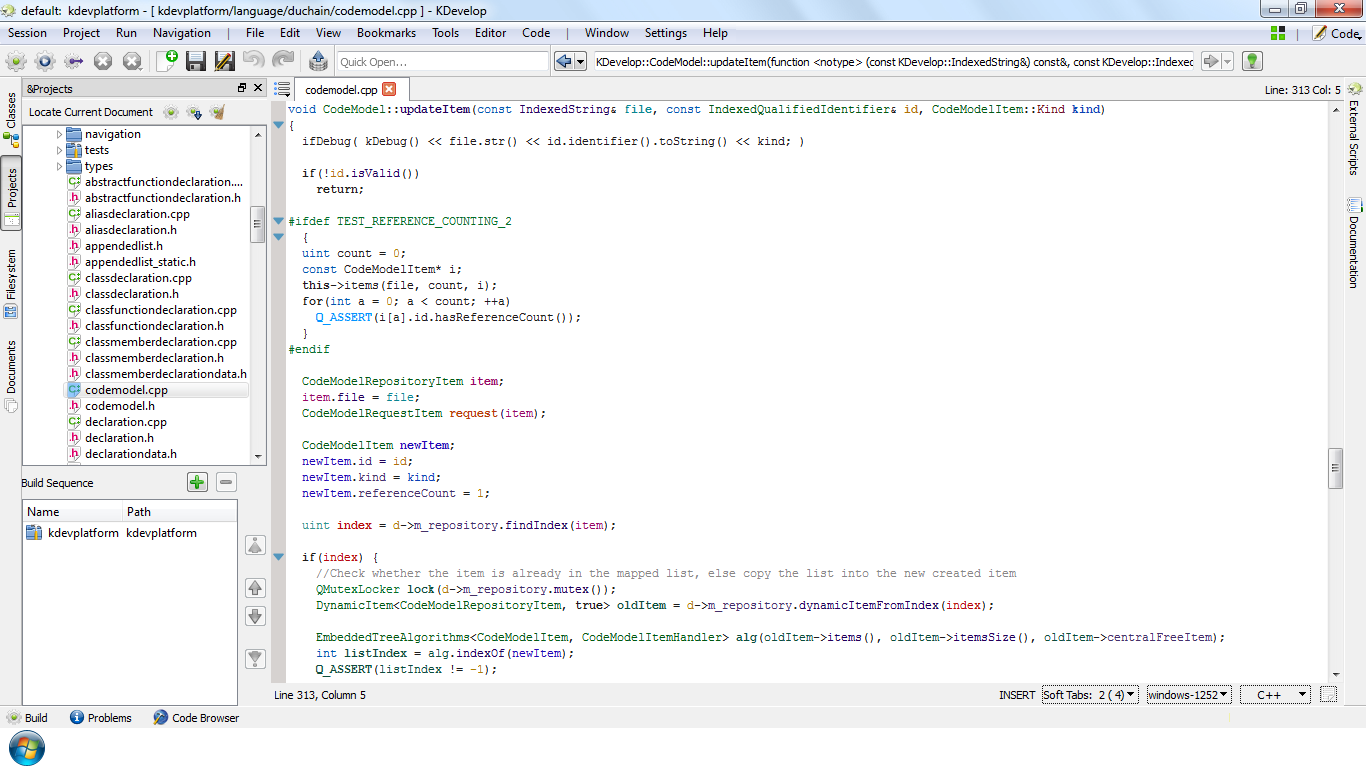Click the Undo arrow icon
This screenshot has height=767, width=1366.
pyautogui.click(x=254, y=61)
